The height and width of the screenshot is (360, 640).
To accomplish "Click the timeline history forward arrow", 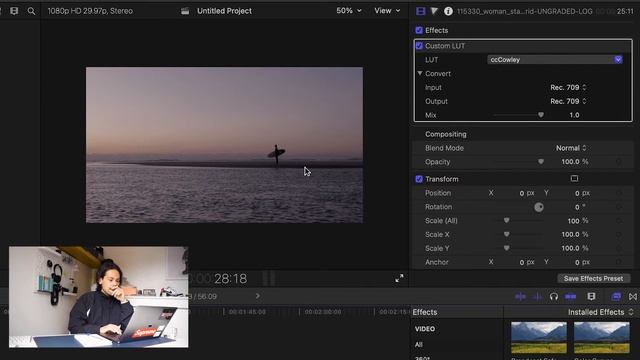I will tap(258, 296).
